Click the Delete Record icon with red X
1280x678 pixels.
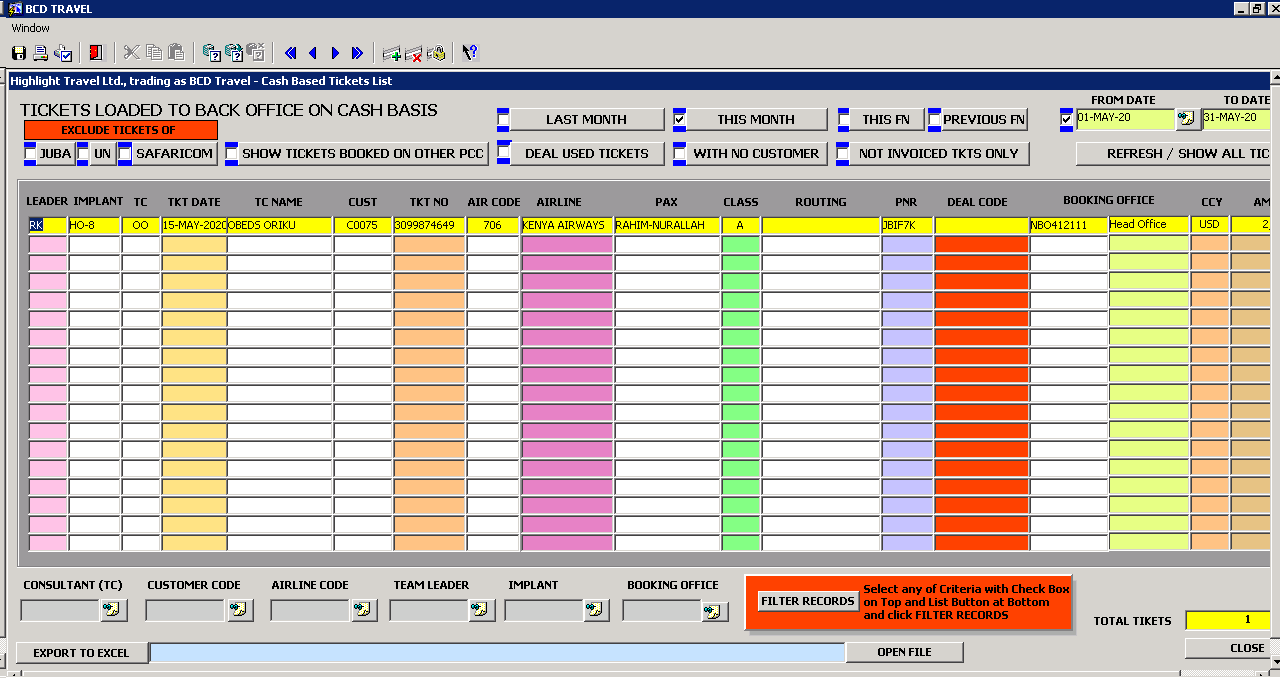[x=414, y=53]
